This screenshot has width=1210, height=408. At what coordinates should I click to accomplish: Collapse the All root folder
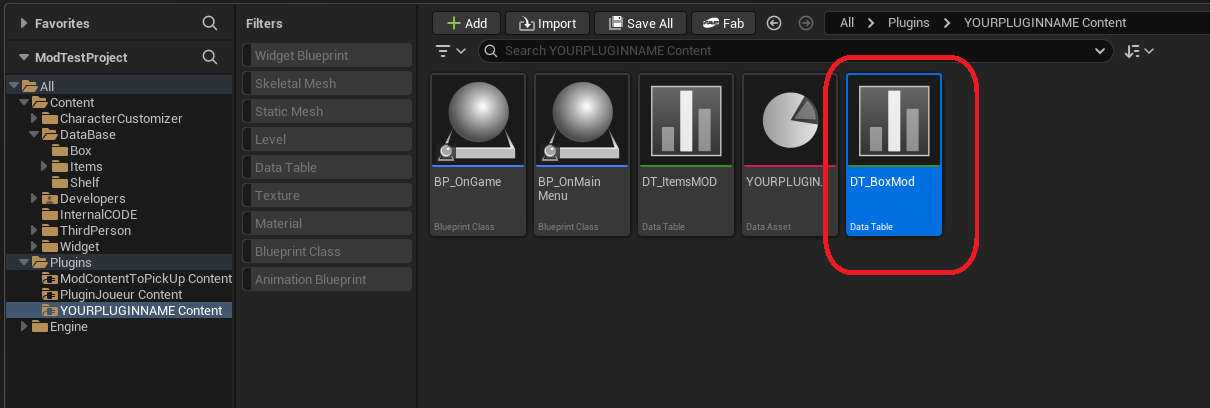tap(13, 87)
